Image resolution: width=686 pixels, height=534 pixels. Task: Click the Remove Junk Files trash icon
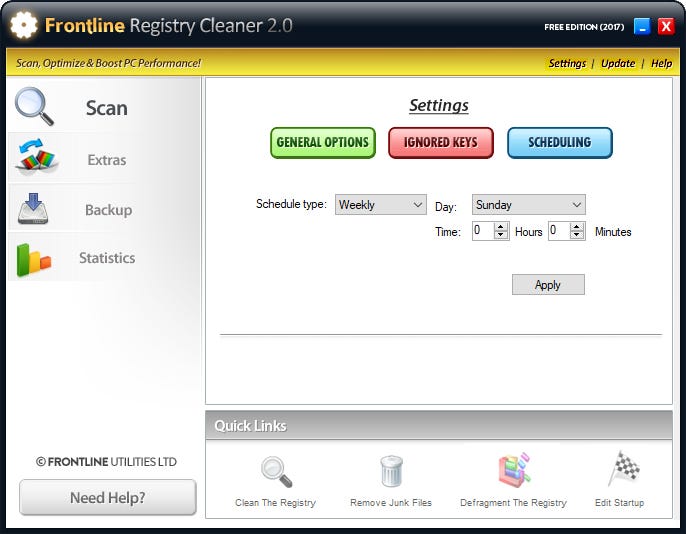[x=391, y=471]
